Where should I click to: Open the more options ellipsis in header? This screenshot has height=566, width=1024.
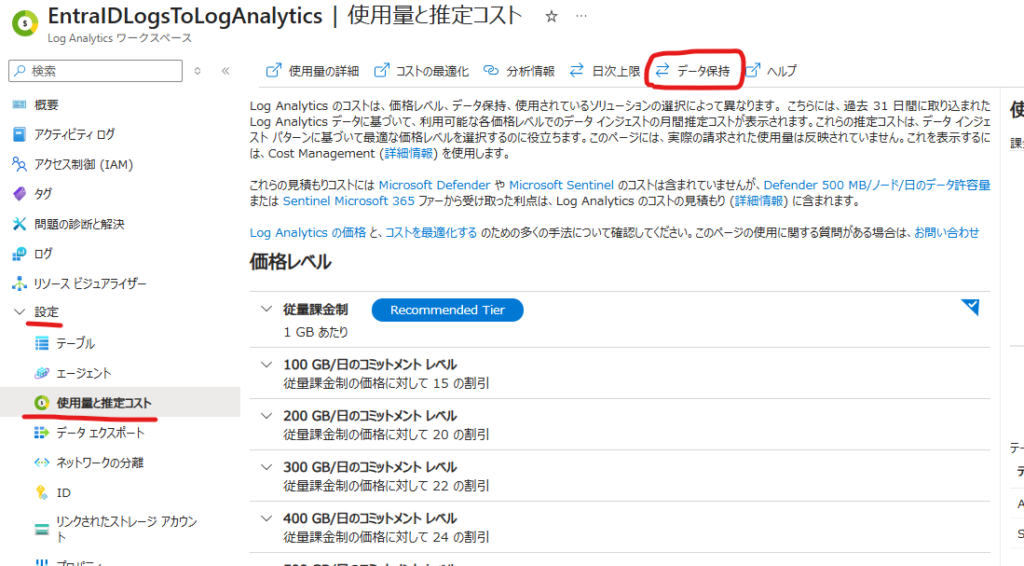581,16
